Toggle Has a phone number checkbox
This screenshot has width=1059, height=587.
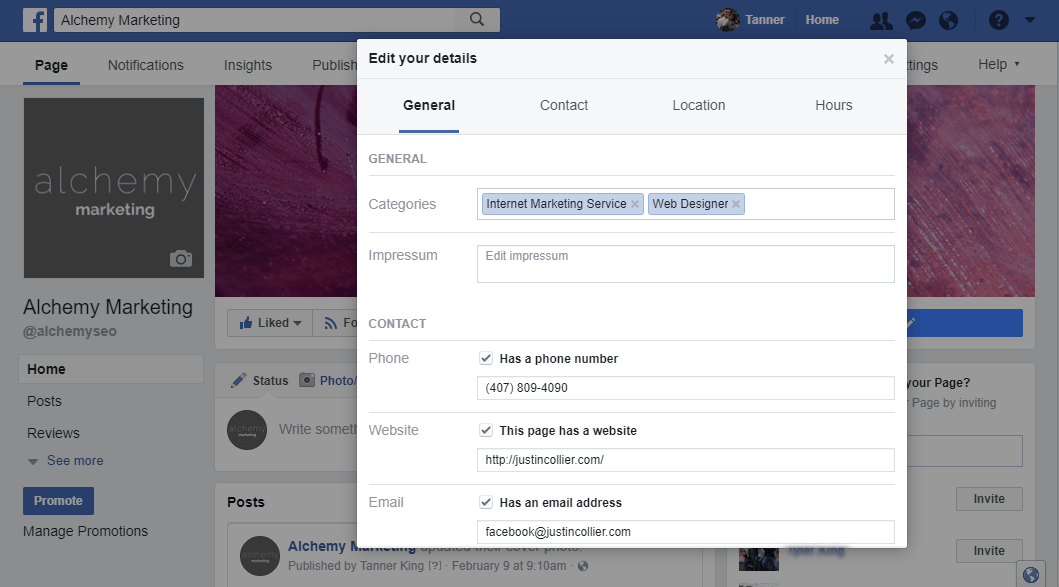pos(486,358)
